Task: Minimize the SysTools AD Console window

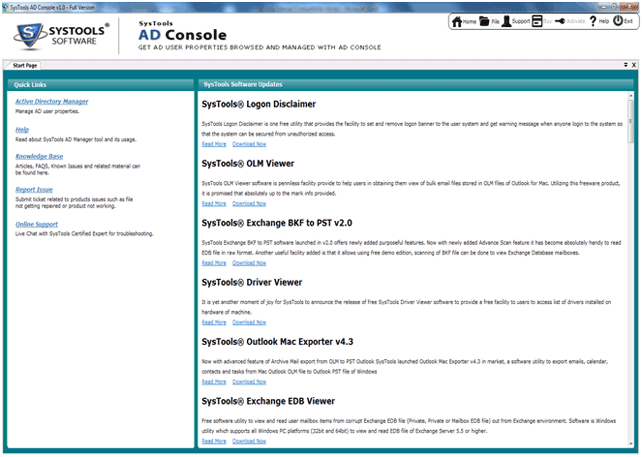Action: 605,7
